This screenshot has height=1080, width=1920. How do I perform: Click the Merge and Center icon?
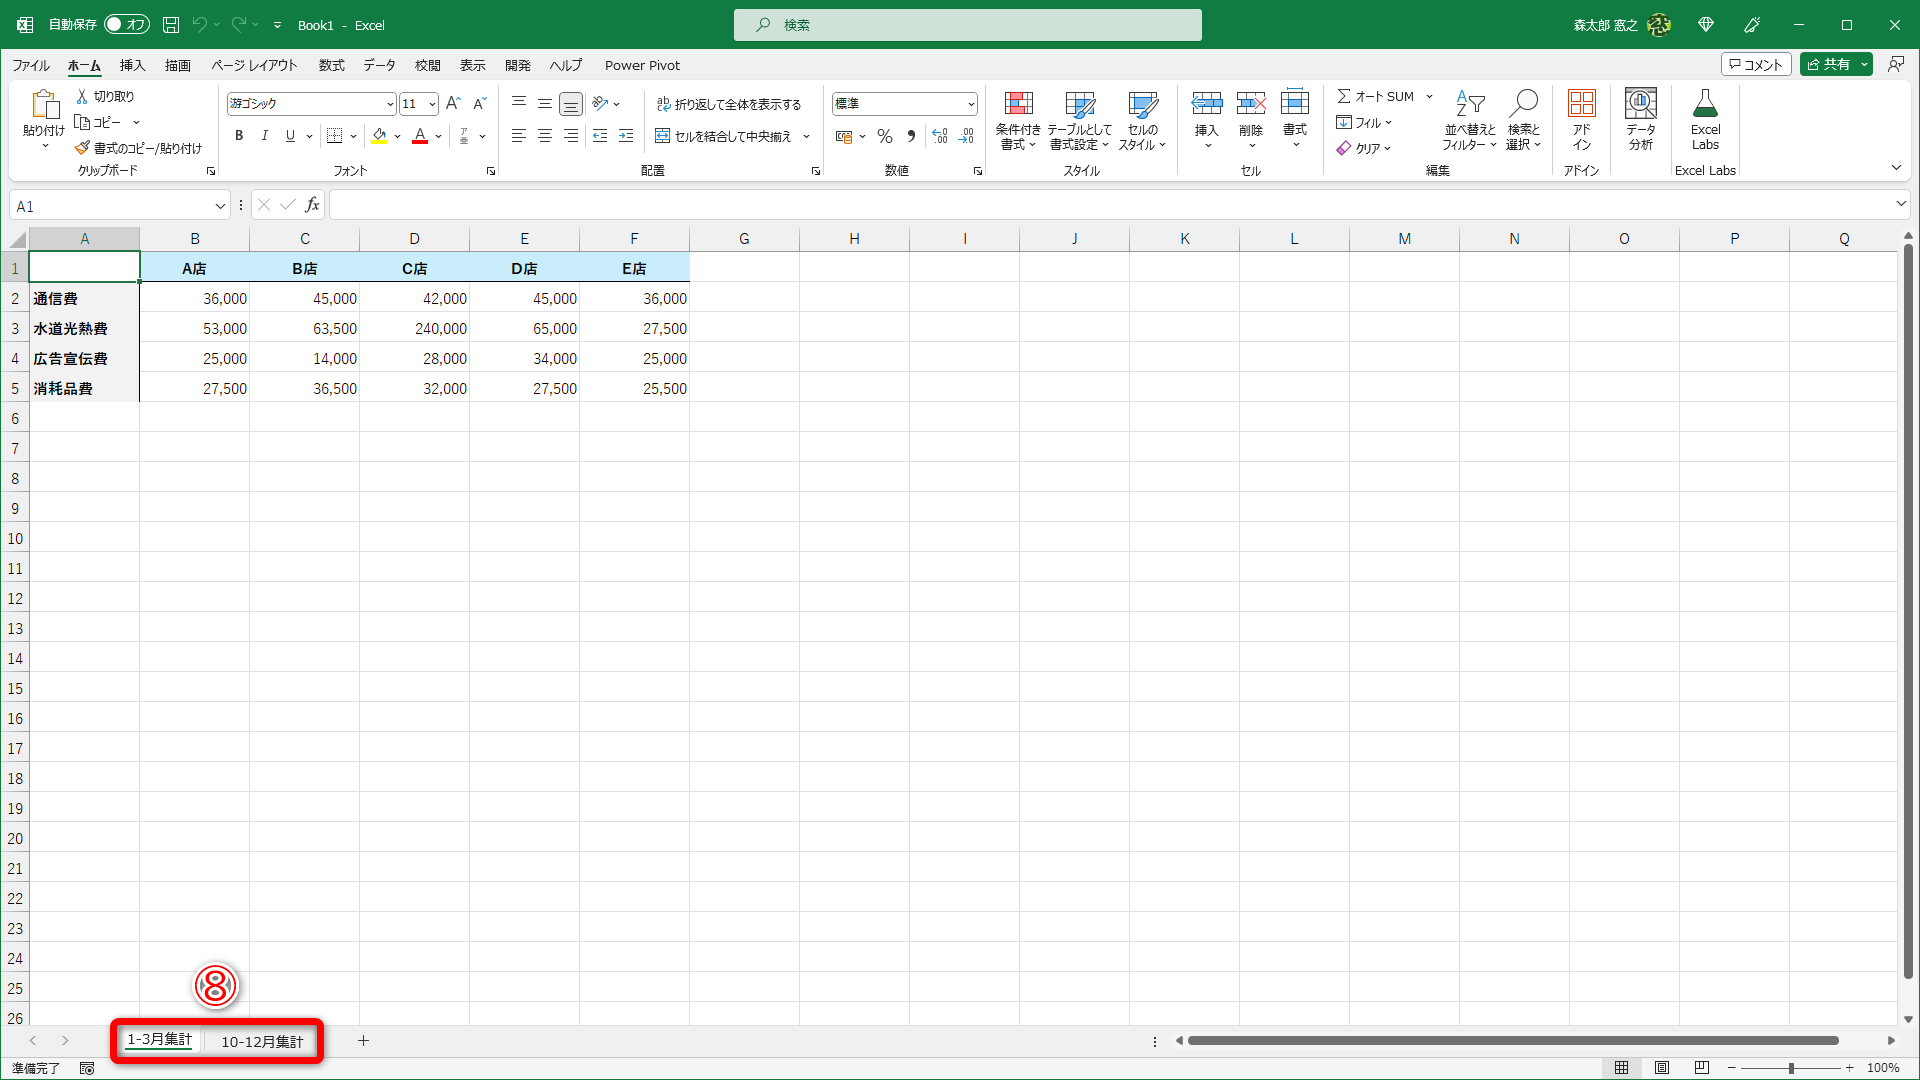click(662, 136)
